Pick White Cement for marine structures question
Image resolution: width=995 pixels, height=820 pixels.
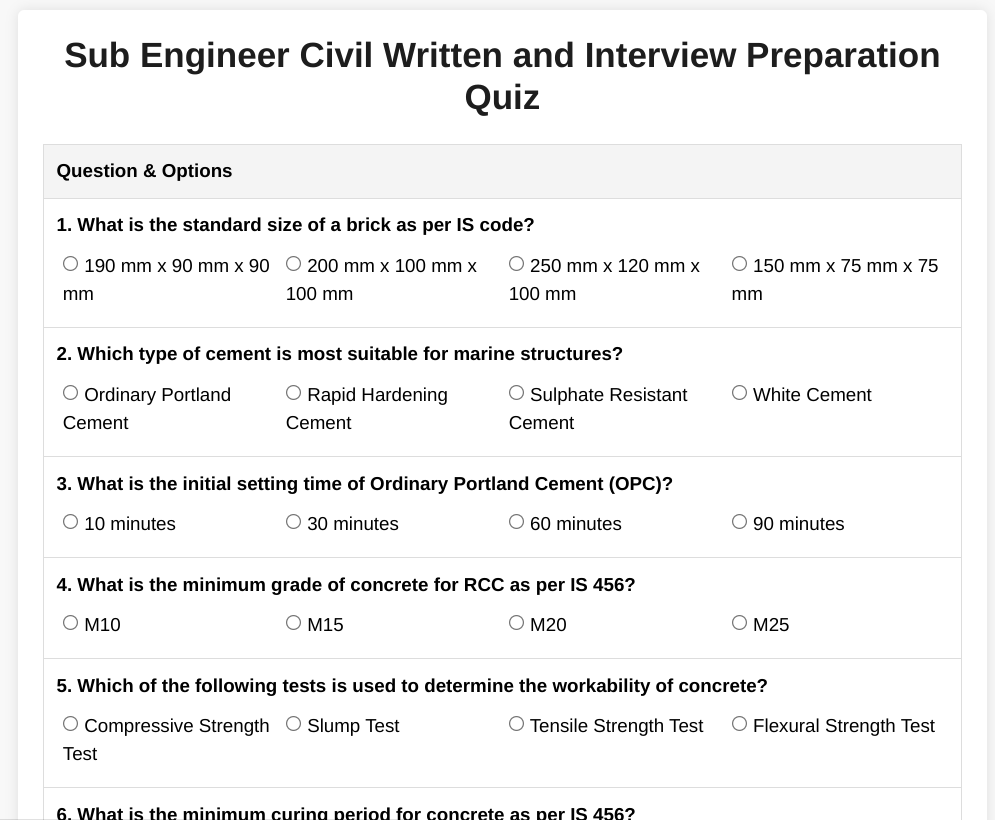tap(739, 392)
